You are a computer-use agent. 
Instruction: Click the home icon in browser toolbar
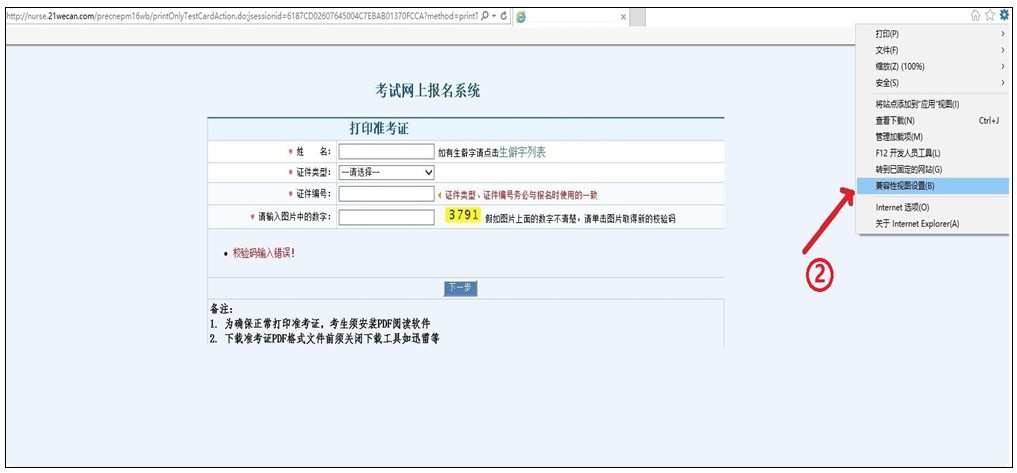tap(974, 15)
